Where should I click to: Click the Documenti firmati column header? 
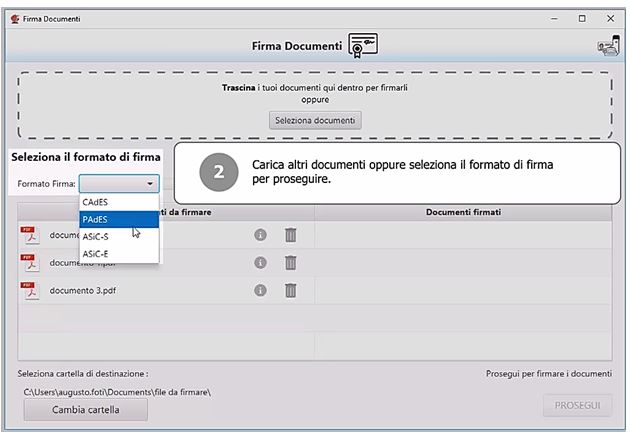coord(463,212)
